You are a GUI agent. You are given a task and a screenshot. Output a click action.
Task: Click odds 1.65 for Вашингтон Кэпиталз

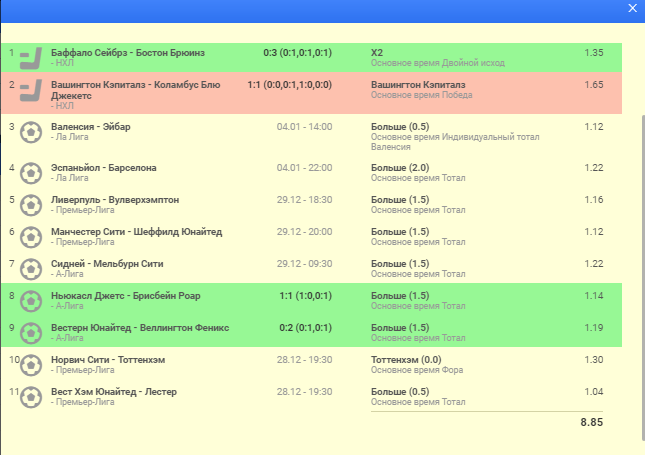click(x=594, y=85)
